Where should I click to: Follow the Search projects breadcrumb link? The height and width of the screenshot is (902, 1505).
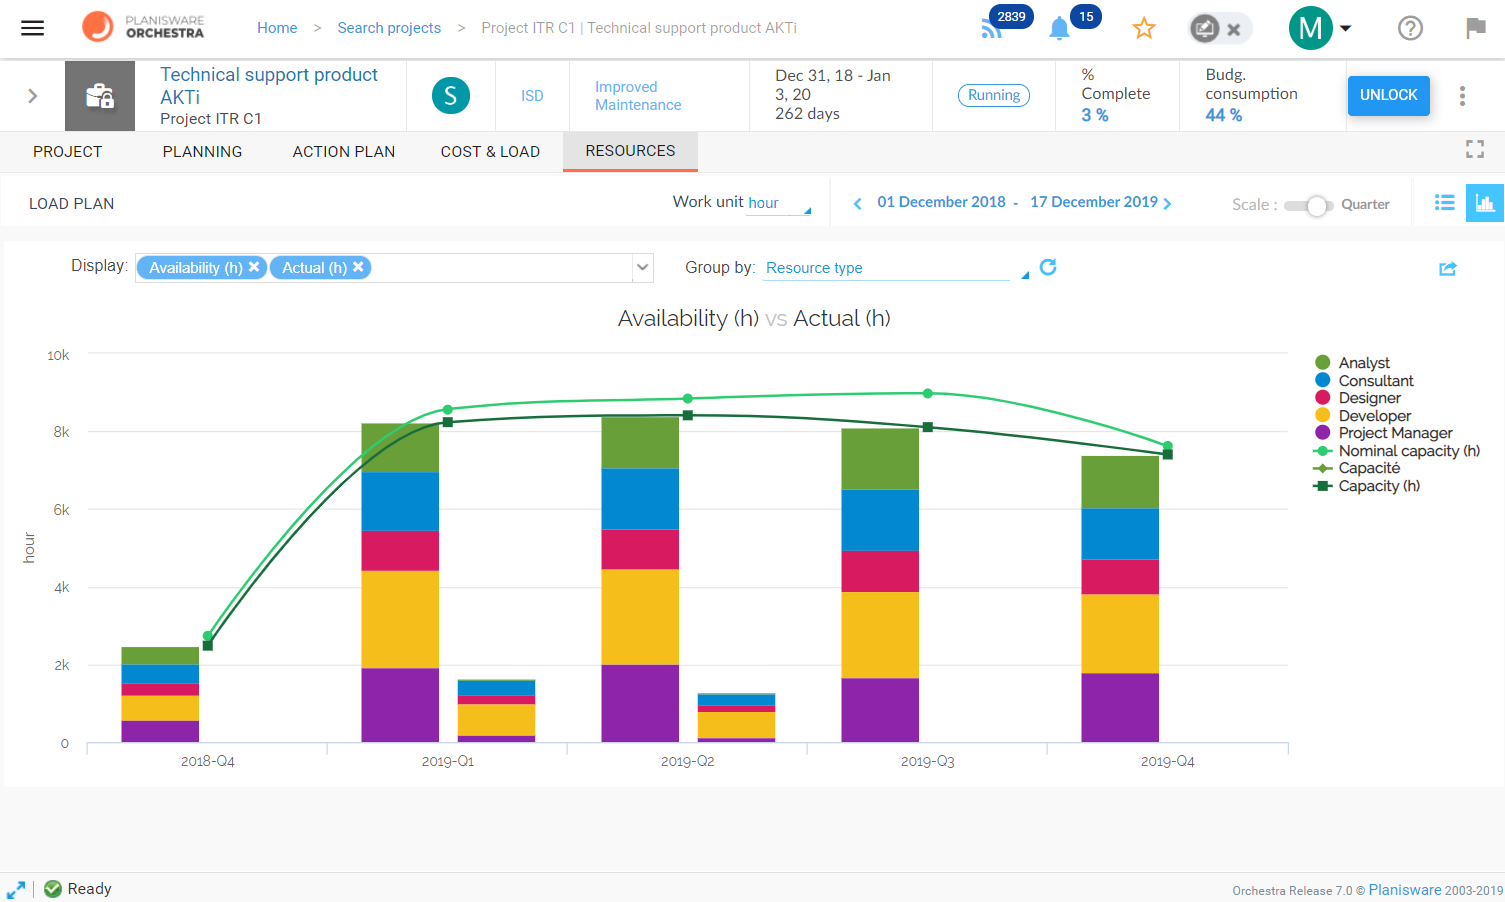click(x=389, y=28)
